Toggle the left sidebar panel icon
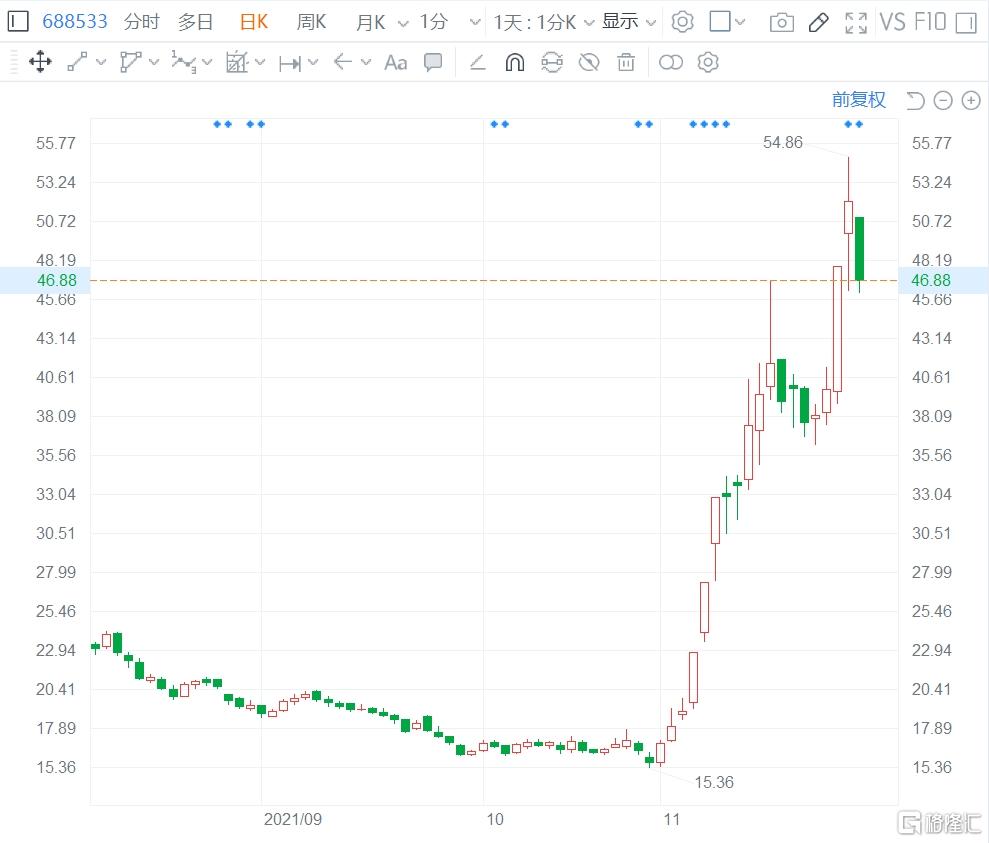989x843 pixels. 18,22
